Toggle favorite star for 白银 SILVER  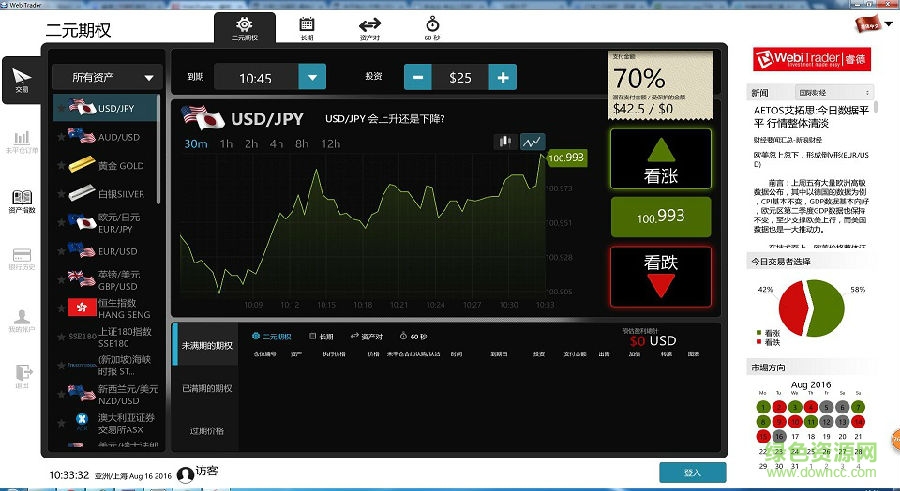coord(61,194)
